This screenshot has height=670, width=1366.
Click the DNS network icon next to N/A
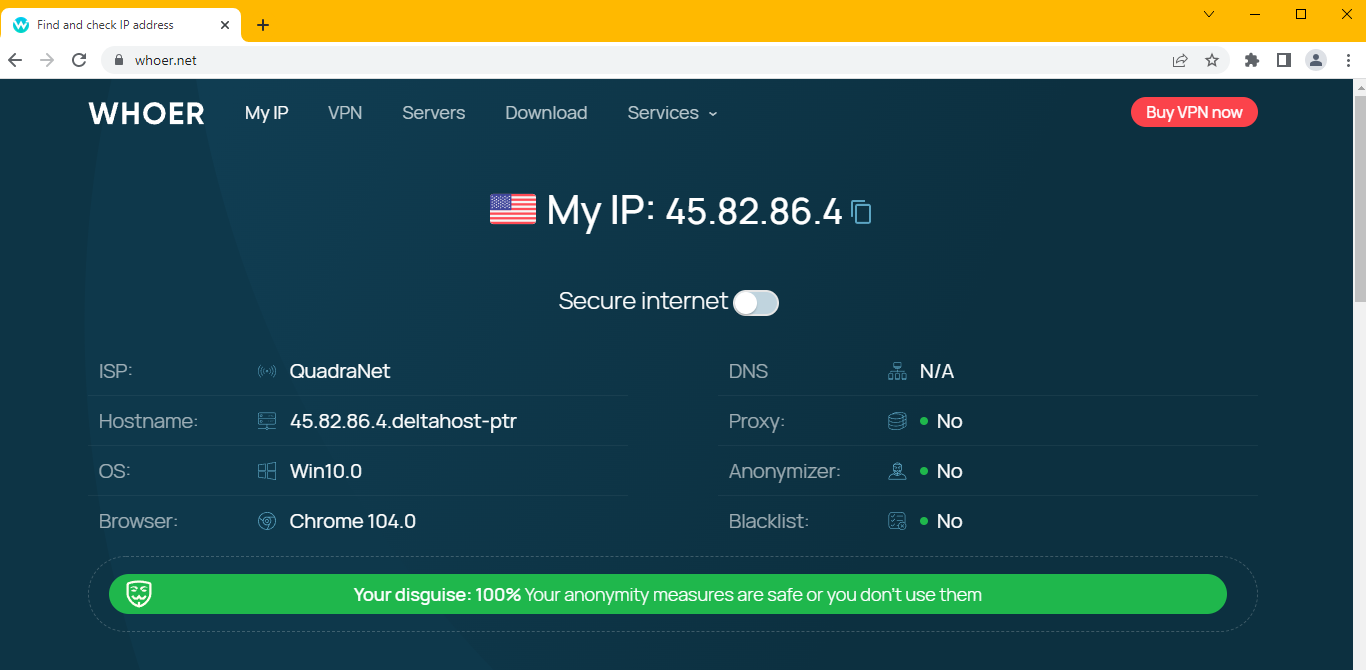[897, 372]
